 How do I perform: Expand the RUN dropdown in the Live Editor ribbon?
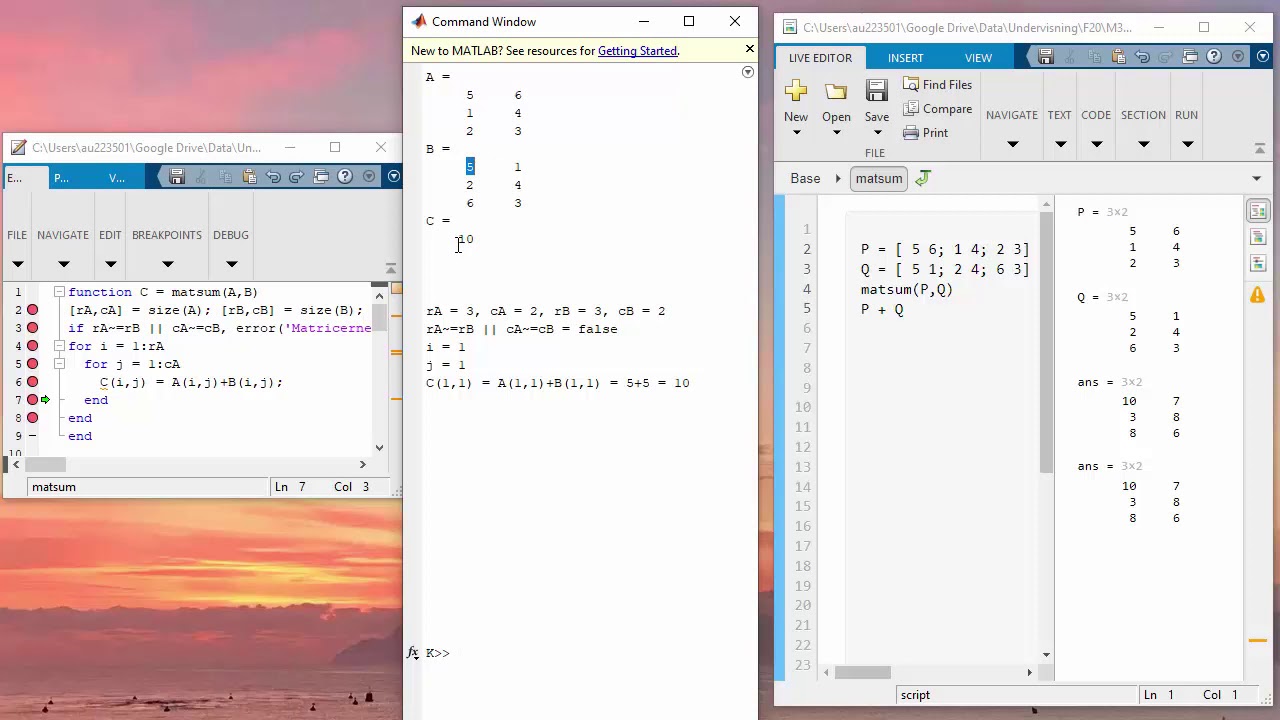[x=1187, y=144]
